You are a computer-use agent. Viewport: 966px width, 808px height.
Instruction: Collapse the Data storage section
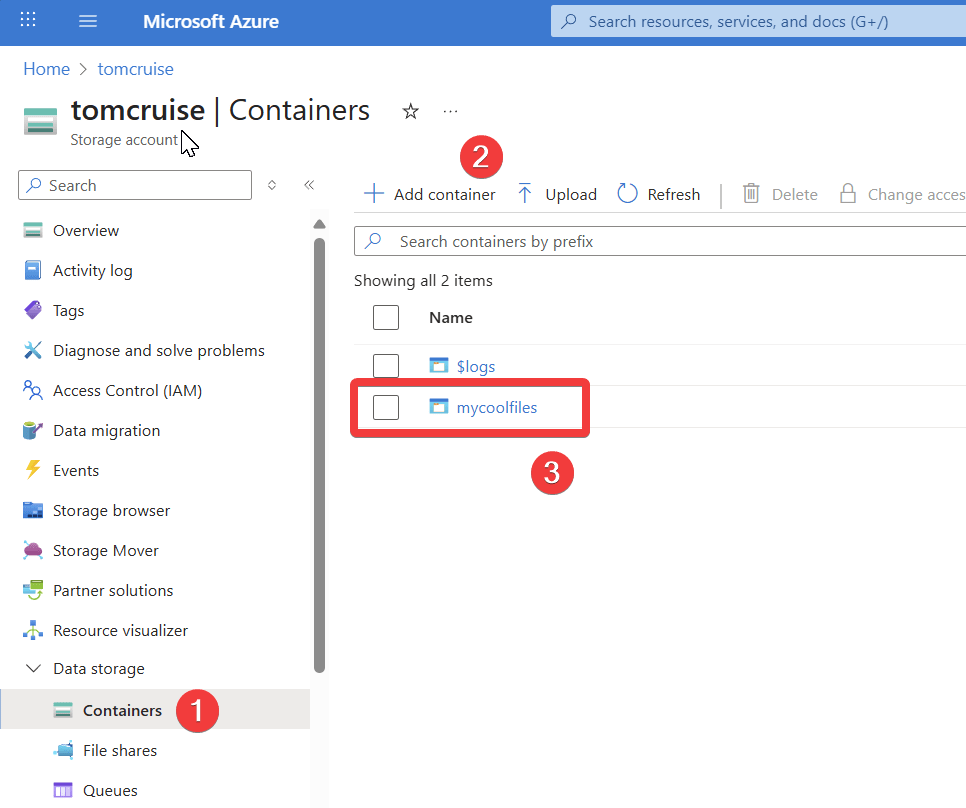34,669
